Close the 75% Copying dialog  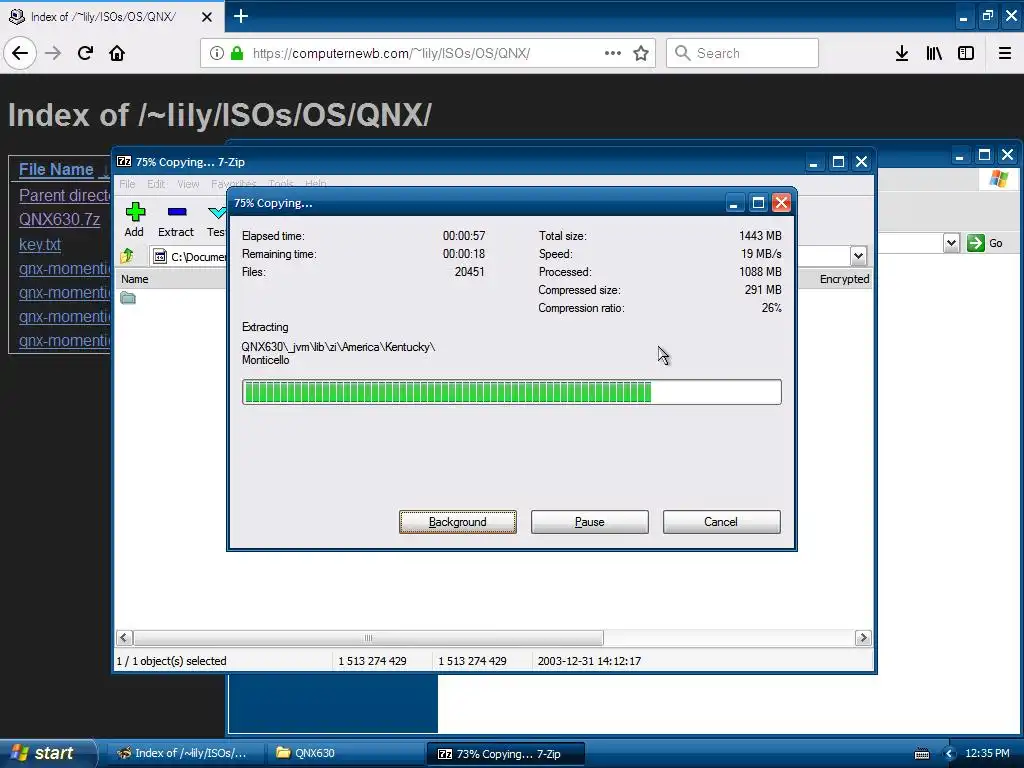coord(781,203)
